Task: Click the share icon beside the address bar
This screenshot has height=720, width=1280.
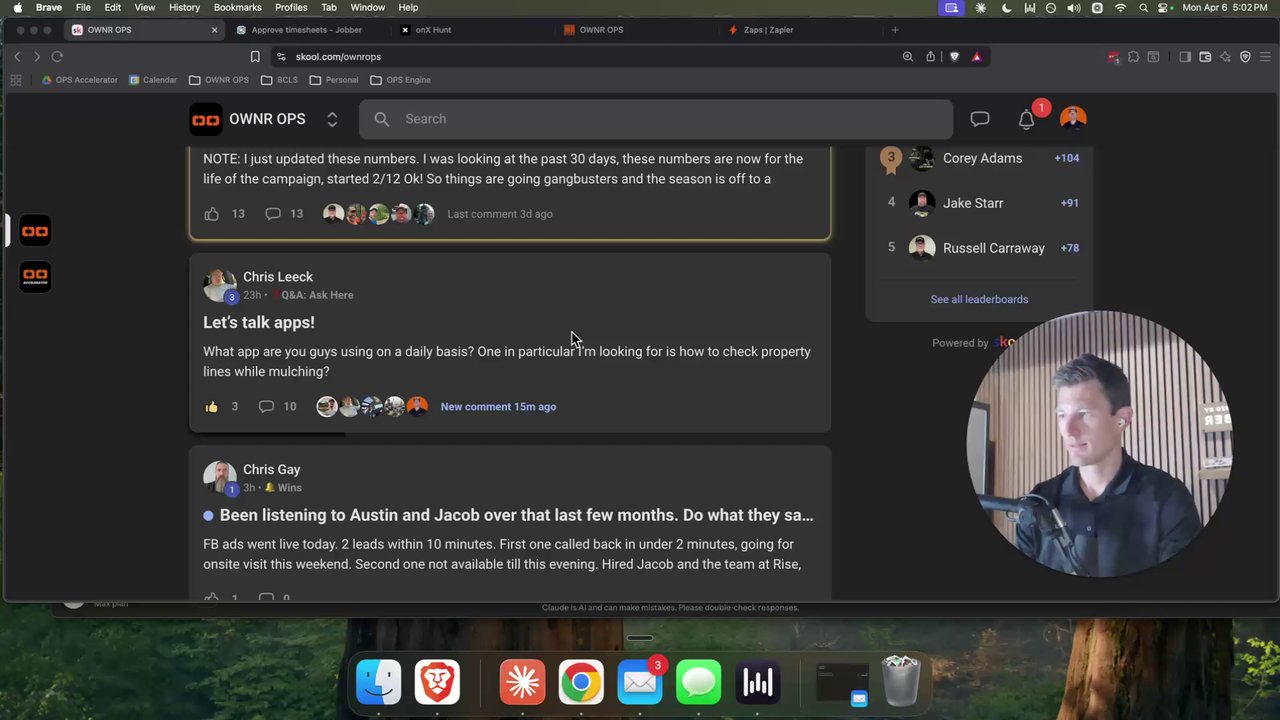Action: pyautogui.click(x=929, y=56)
